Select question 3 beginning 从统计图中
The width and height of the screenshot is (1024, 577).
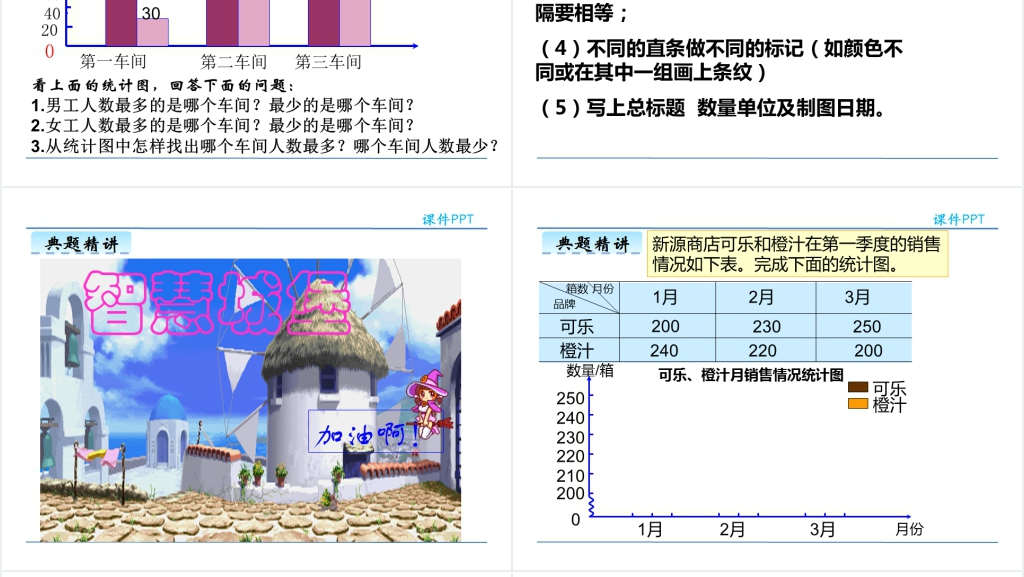pos(264,146)
